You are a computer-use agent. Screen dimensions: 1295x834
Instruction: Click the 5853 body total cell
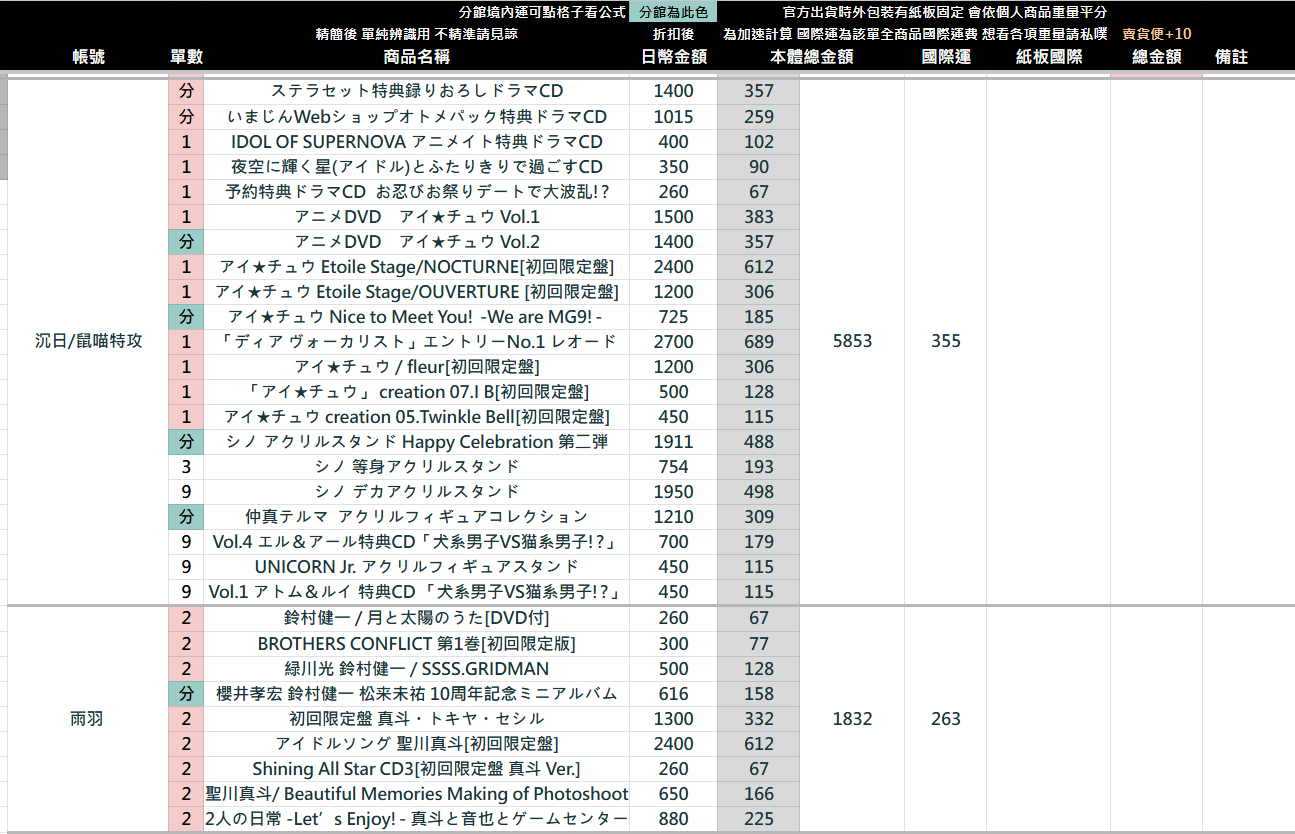(852, 341)
